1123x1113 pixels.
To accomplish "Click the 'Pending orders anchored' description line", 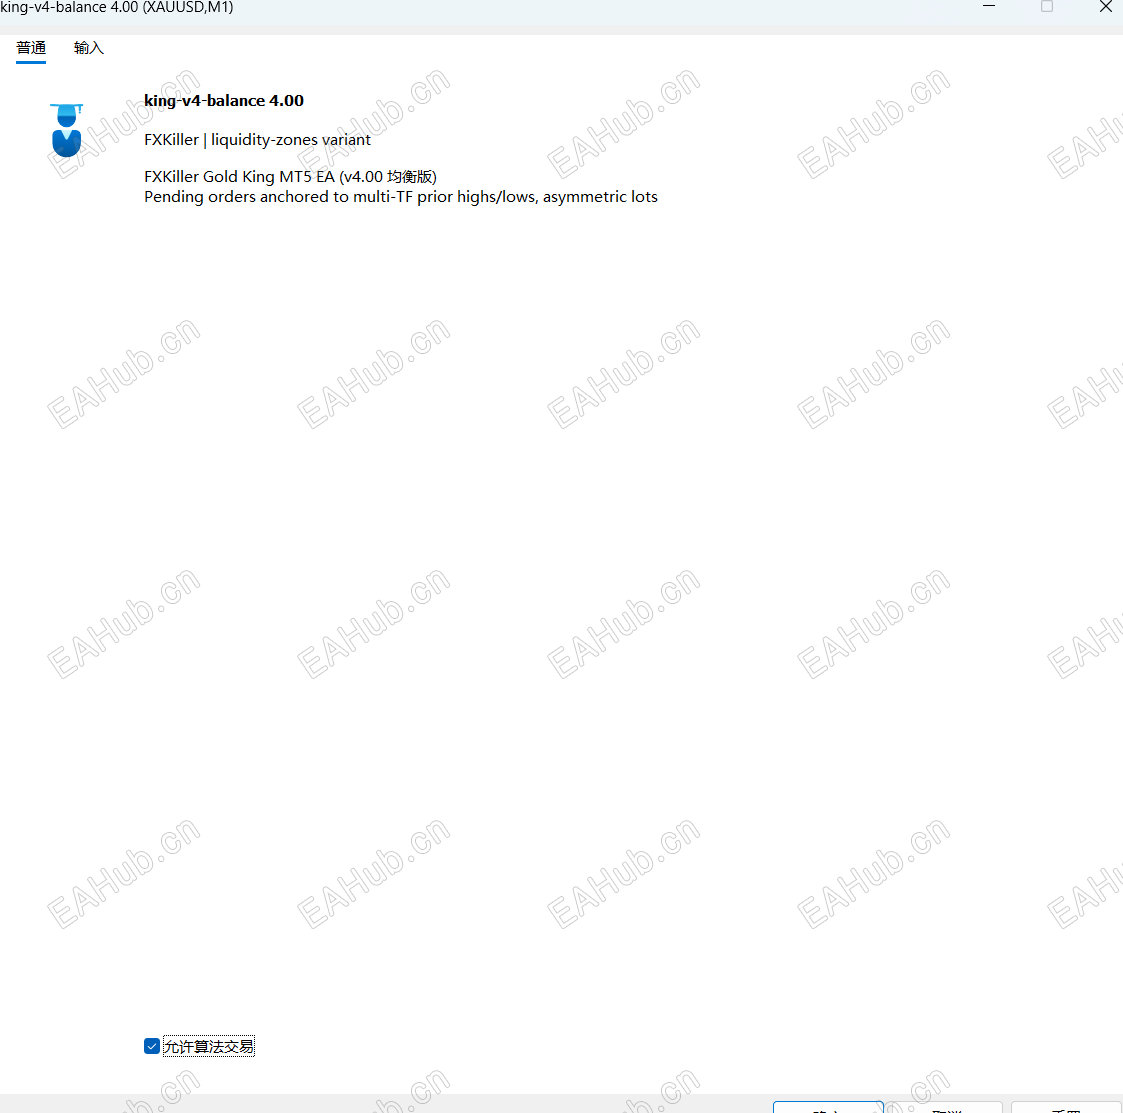I will click(400, 196).
